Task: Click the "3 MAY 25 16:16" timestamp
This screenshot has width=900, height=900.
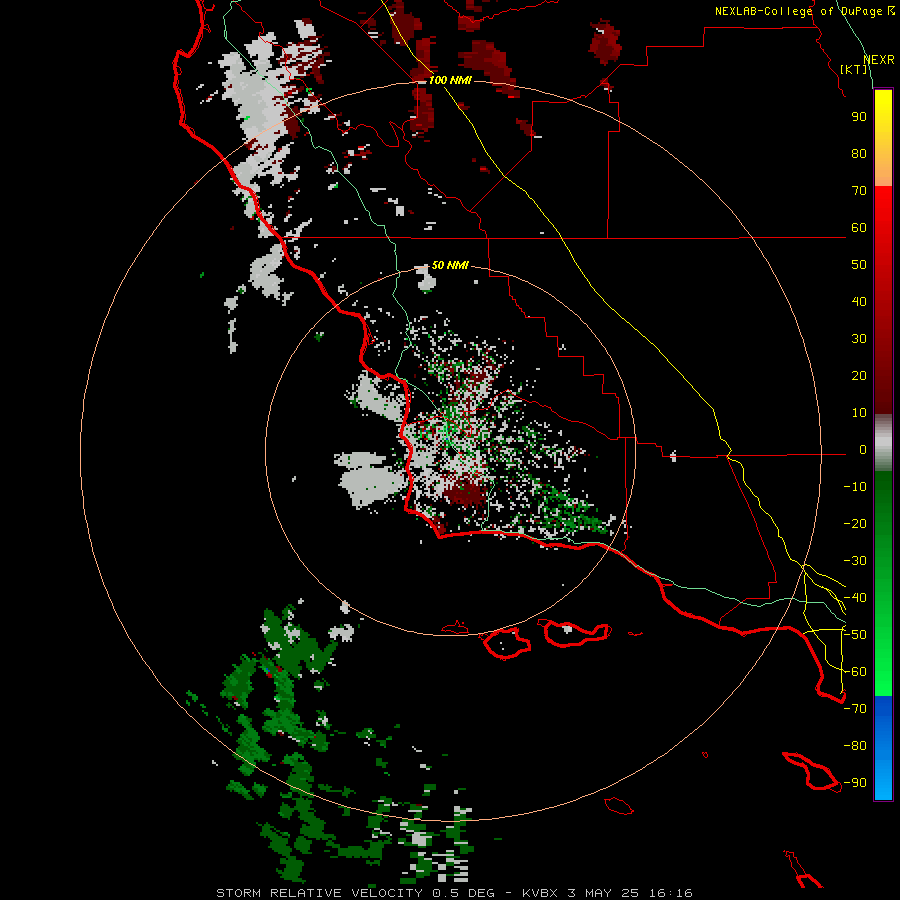Action: (630, 893)
